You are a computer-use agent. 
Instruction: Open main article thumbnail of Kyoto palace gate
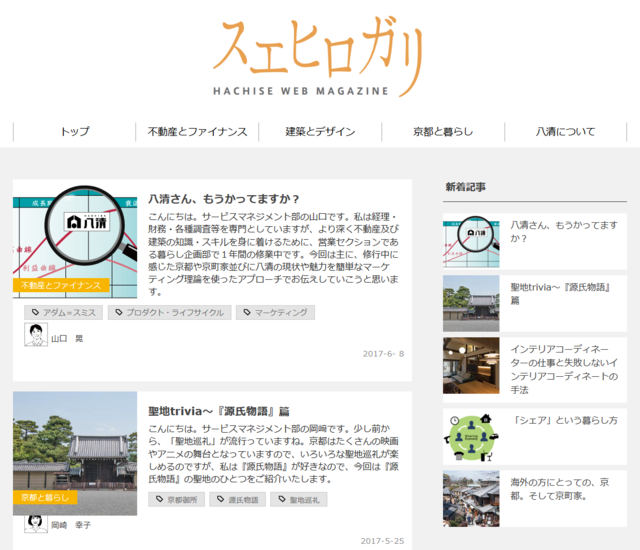pos(75,453)
